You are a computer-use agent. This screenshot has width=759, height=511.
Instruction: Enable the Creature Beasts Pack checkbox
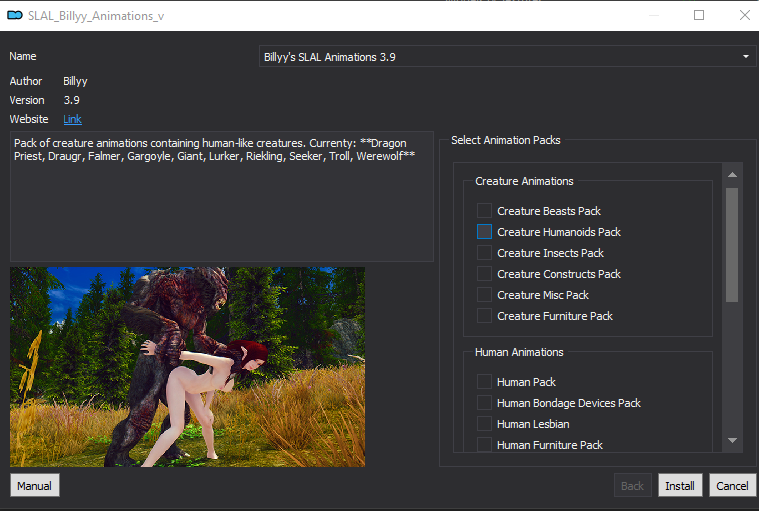pos(484,211)
